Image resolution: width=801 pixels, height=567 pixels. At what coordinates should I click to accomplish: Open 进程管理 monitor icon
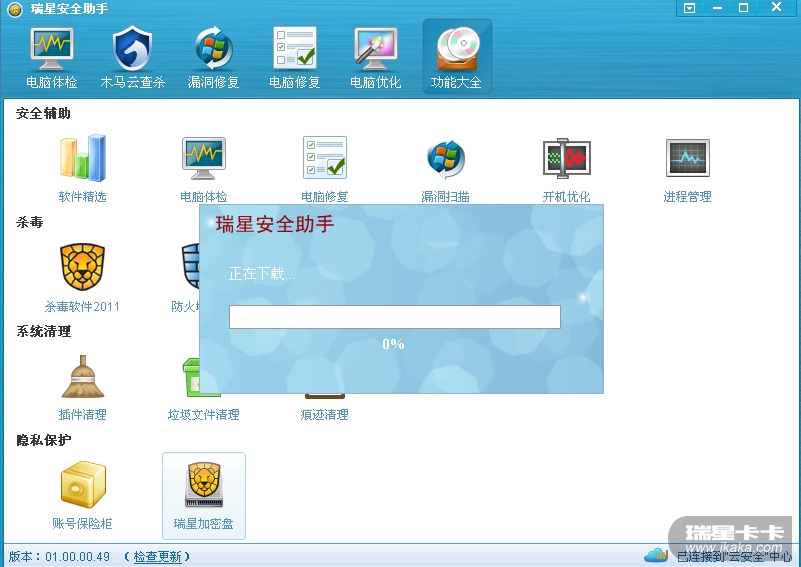click(688, 158)
